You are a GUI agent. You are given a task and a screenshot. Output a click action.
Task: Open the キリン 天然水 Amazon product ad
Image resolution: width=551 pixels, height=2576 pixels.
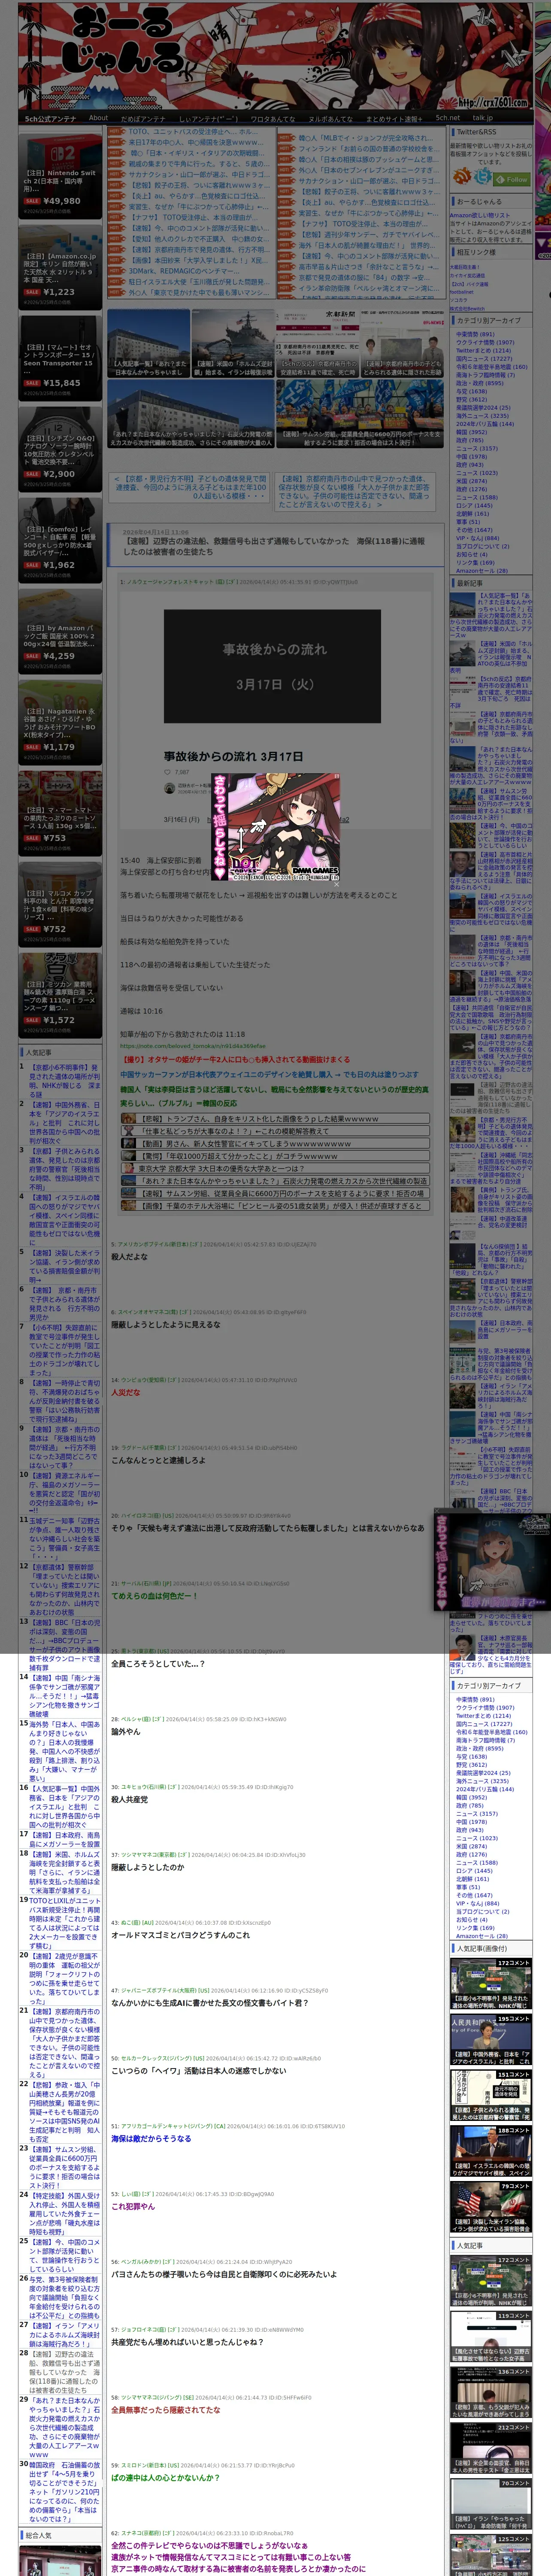coord(60,266)
